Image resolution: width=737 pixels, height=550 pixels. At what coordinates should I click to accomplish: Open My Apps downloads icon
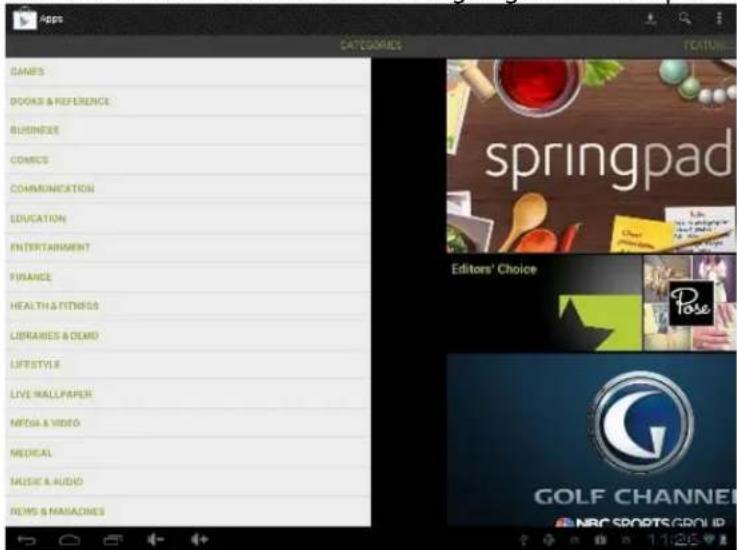651,19
